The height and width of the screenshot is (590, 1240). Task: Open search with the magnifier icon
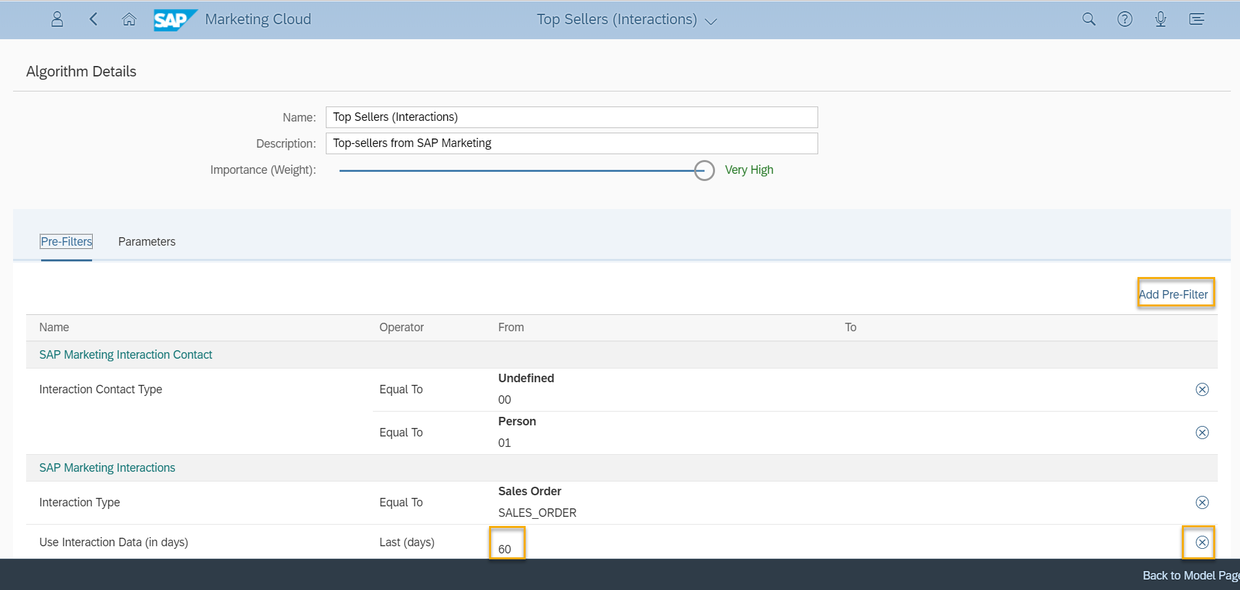(x=1089, y=19)
